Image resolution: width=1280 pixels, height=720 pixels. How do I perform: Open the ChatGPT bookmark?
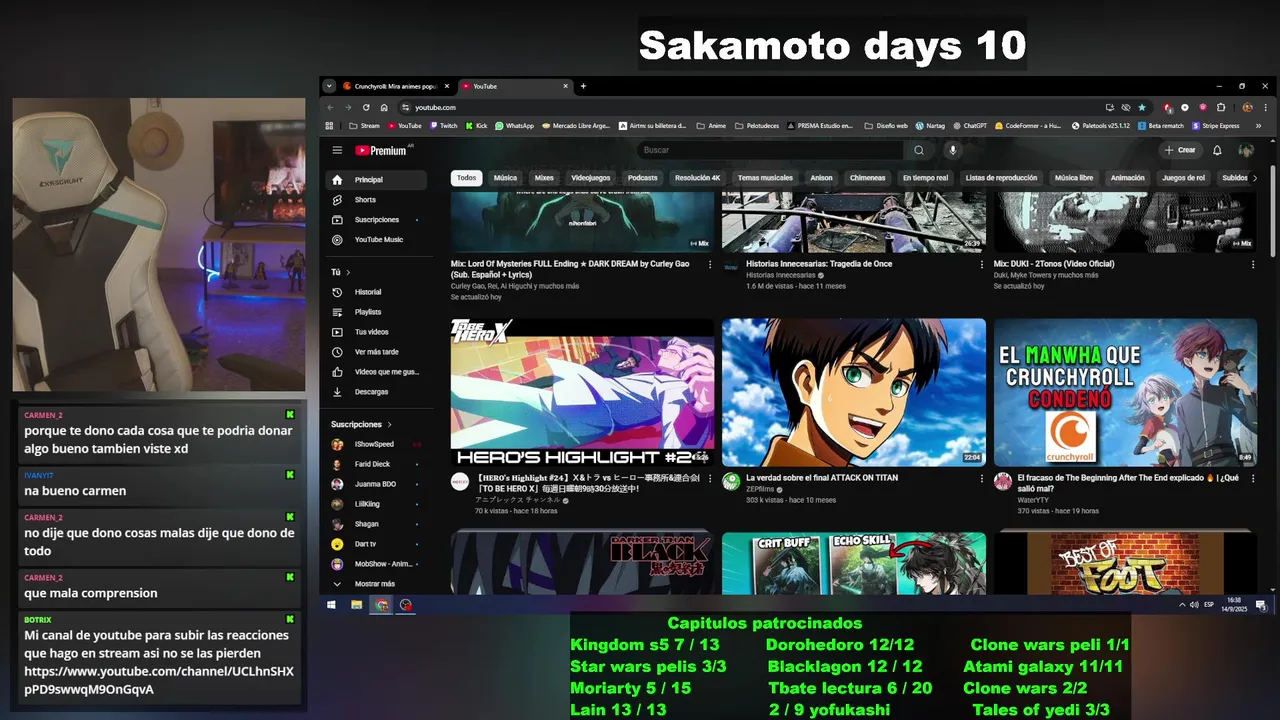(x=969, y=126)
